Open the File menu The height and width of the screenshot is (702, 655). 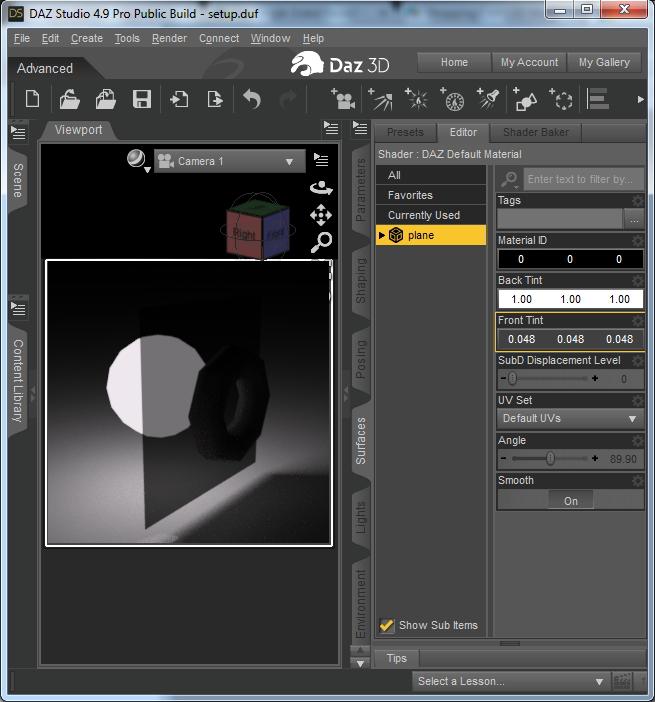[22, 39]
